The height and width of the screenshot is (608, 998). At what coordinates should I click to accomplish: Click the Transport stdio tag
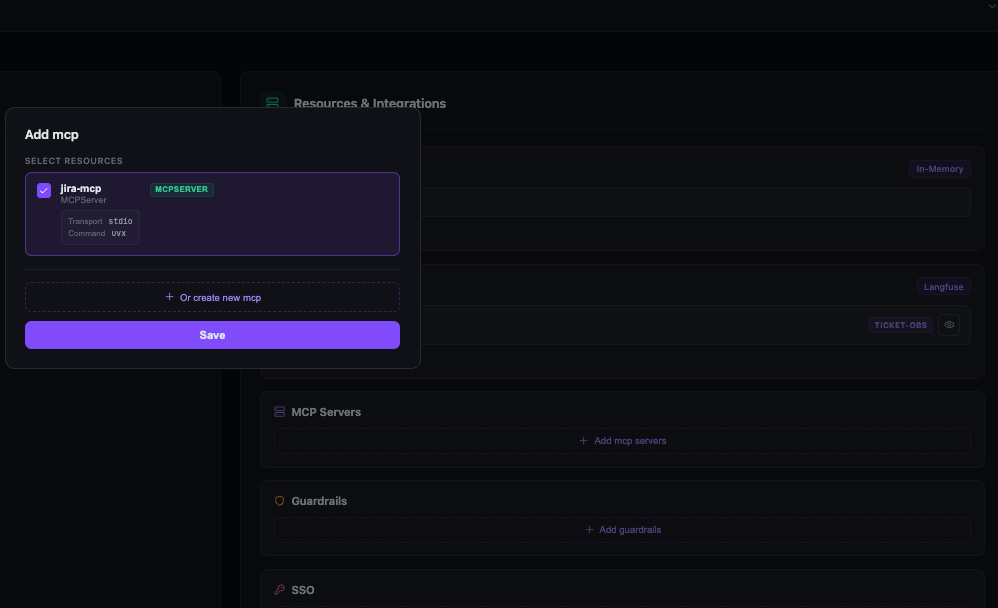tap(102, 221)
